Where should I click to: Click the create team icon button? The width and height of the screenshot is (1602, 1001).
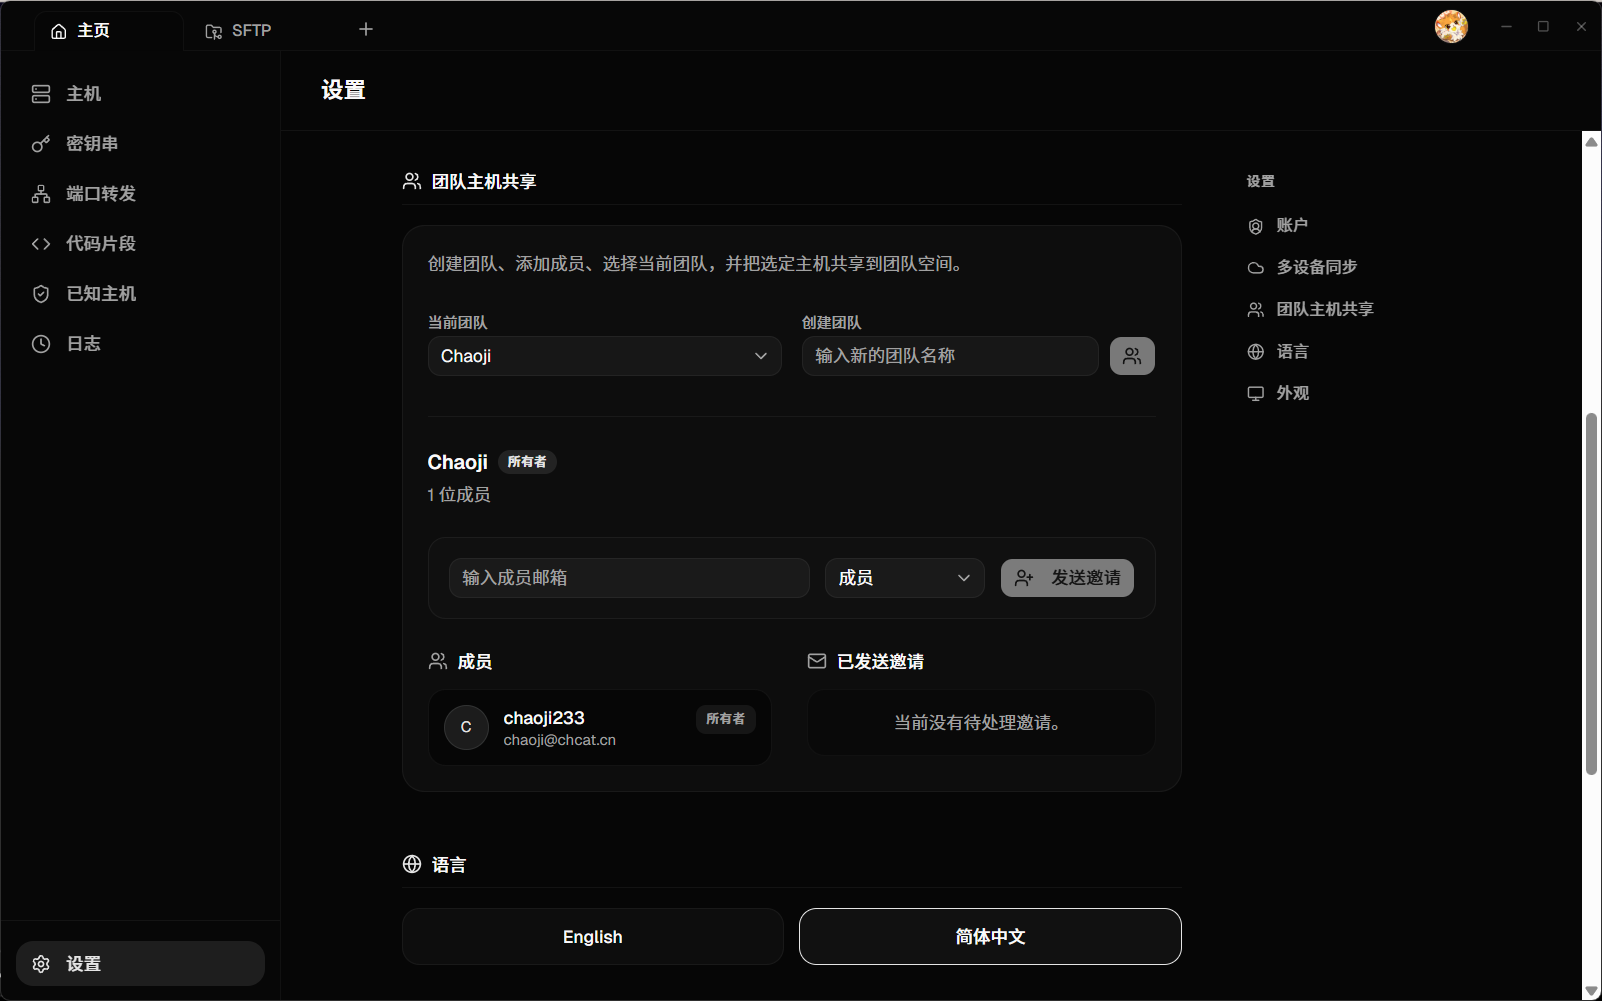1132,356
